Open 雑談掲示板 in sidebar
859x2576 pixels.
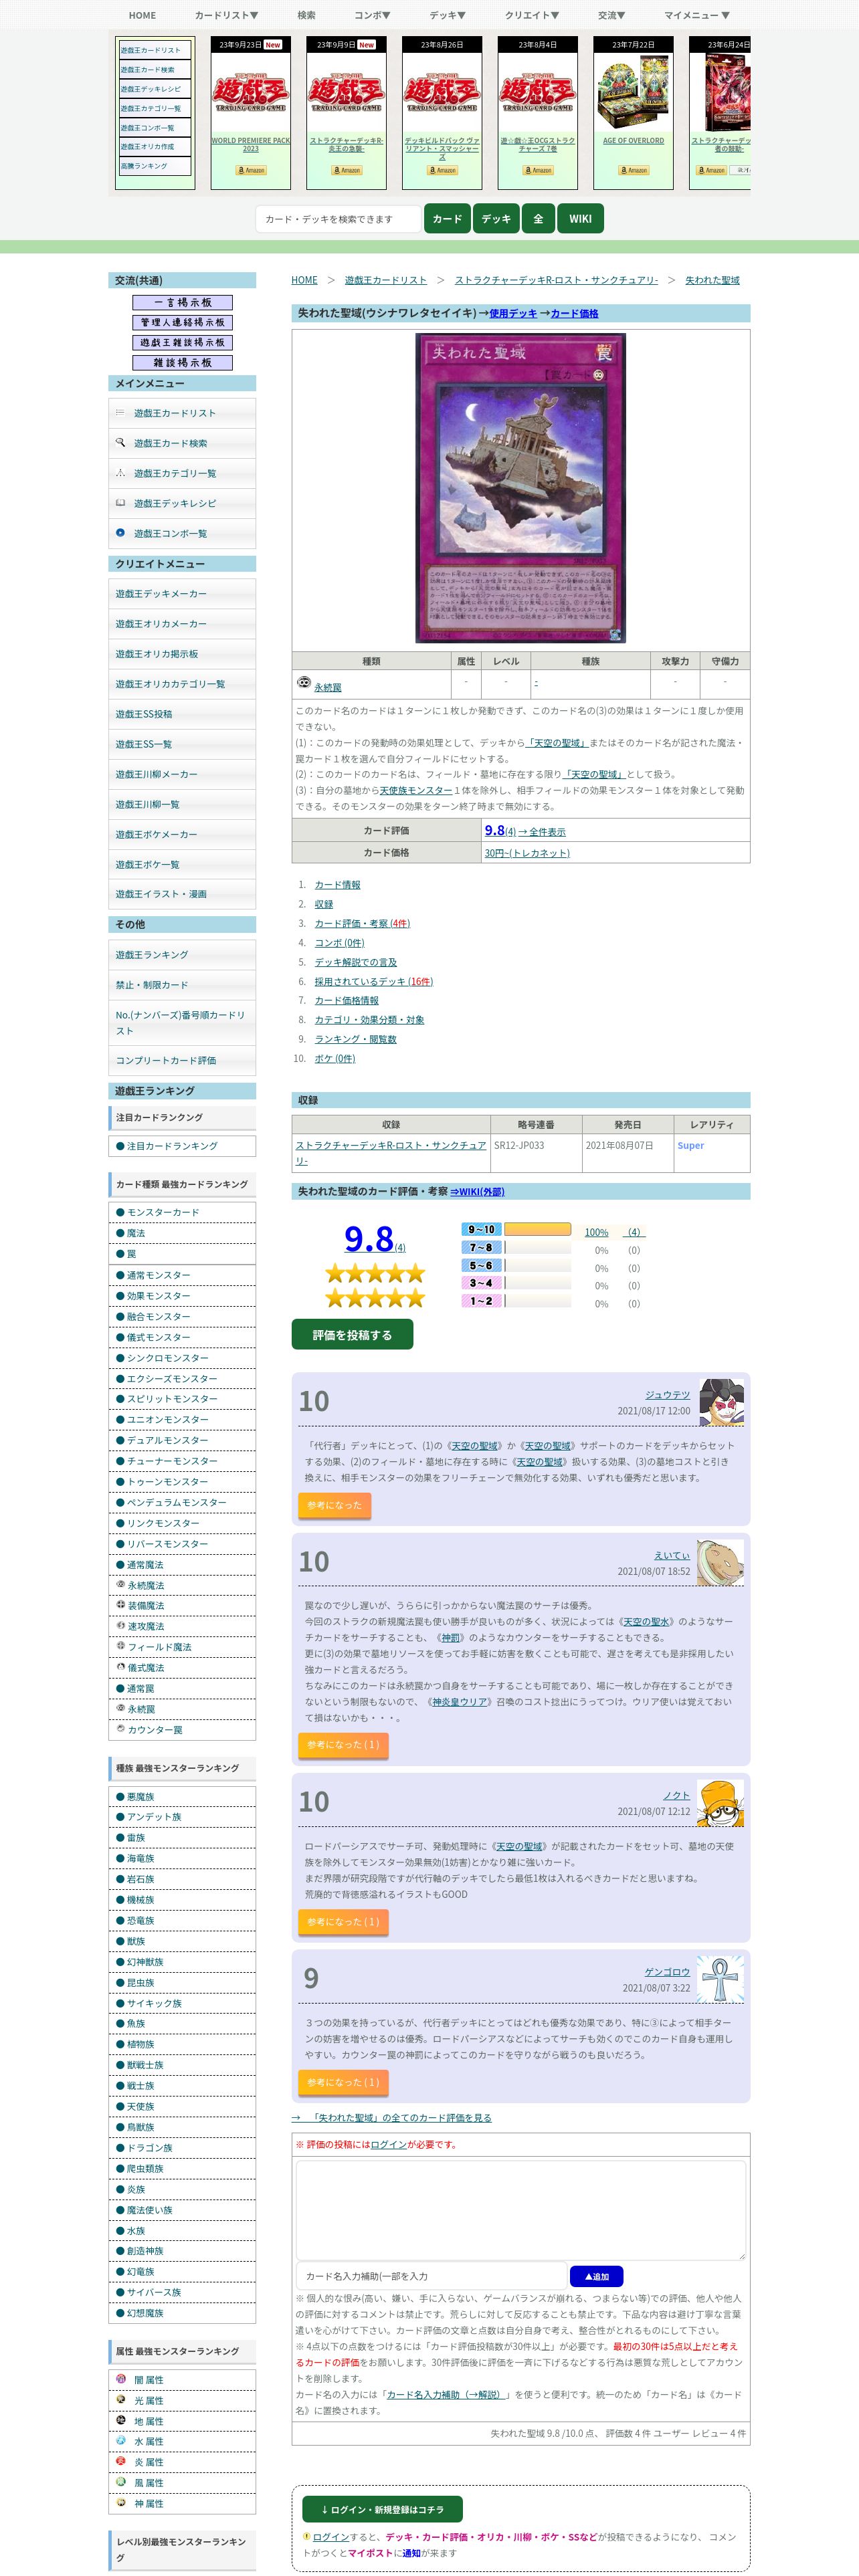(x=182, y=362)
